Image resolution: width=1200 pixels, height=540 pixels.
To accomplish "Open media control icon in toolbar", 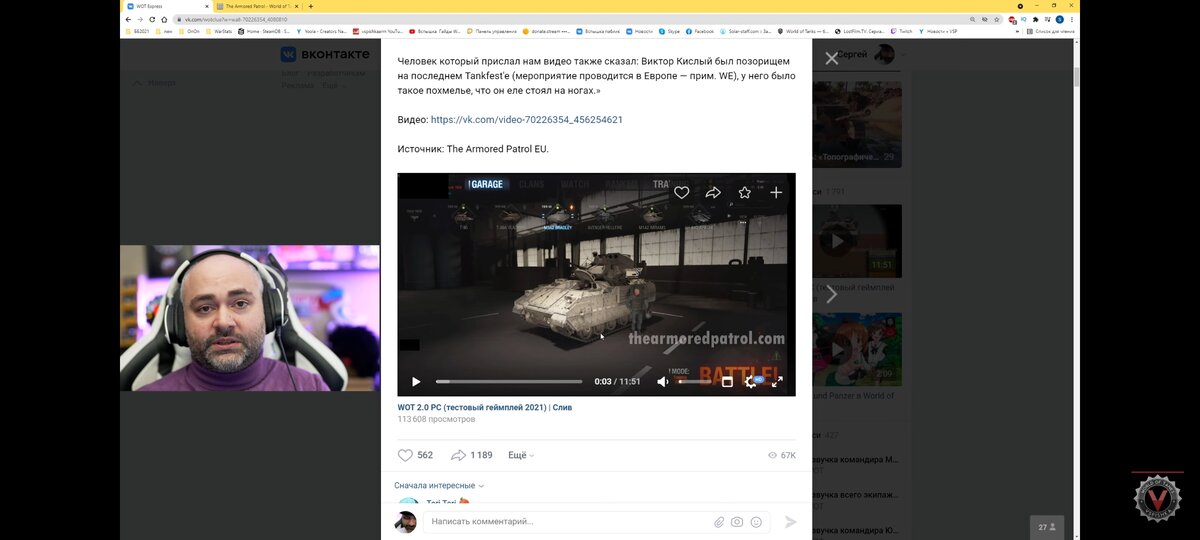I will tap(1047, 19).
